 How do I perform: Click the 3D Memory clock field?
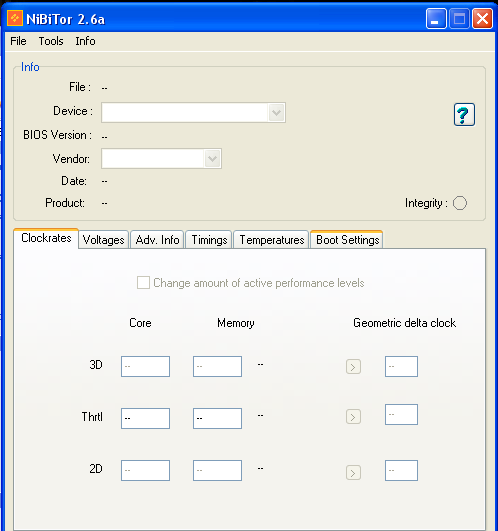click(217, 366)
